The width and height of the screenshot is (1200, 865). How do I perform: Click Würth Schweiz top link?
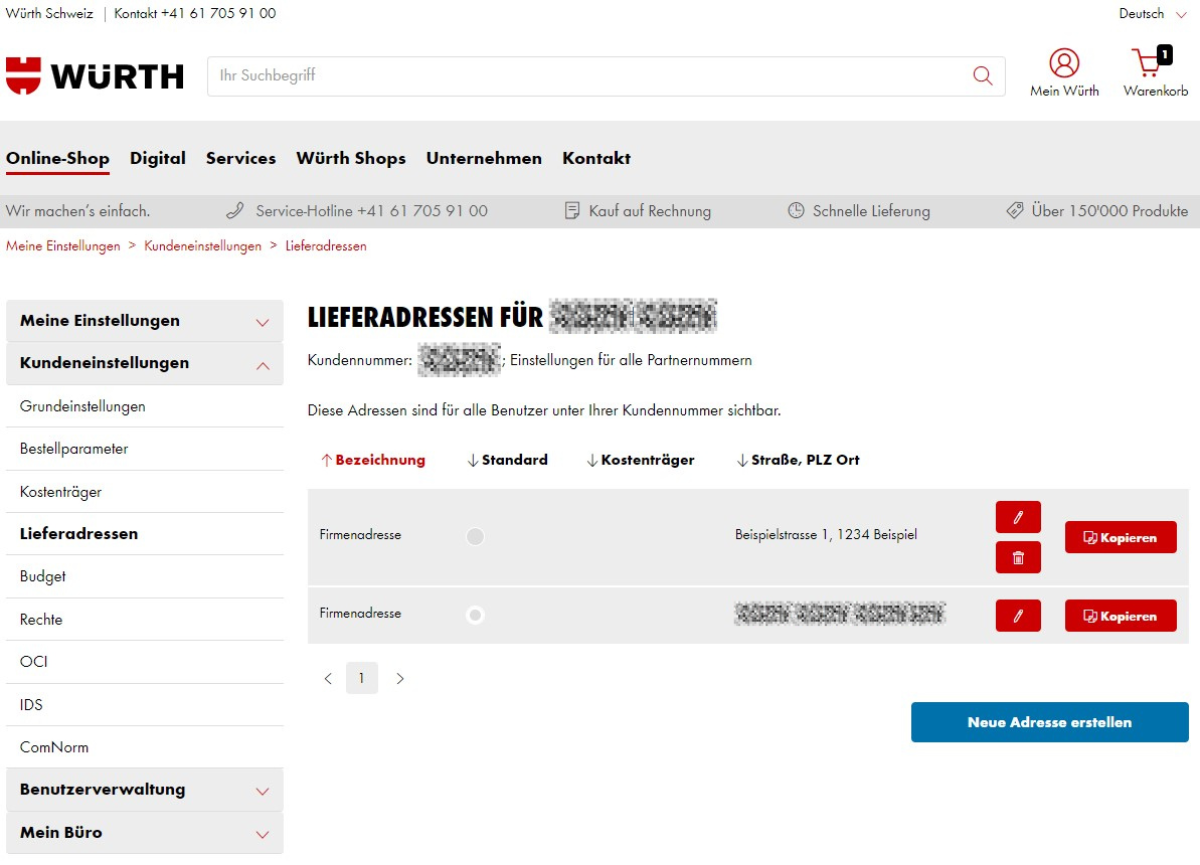[49, 14]
